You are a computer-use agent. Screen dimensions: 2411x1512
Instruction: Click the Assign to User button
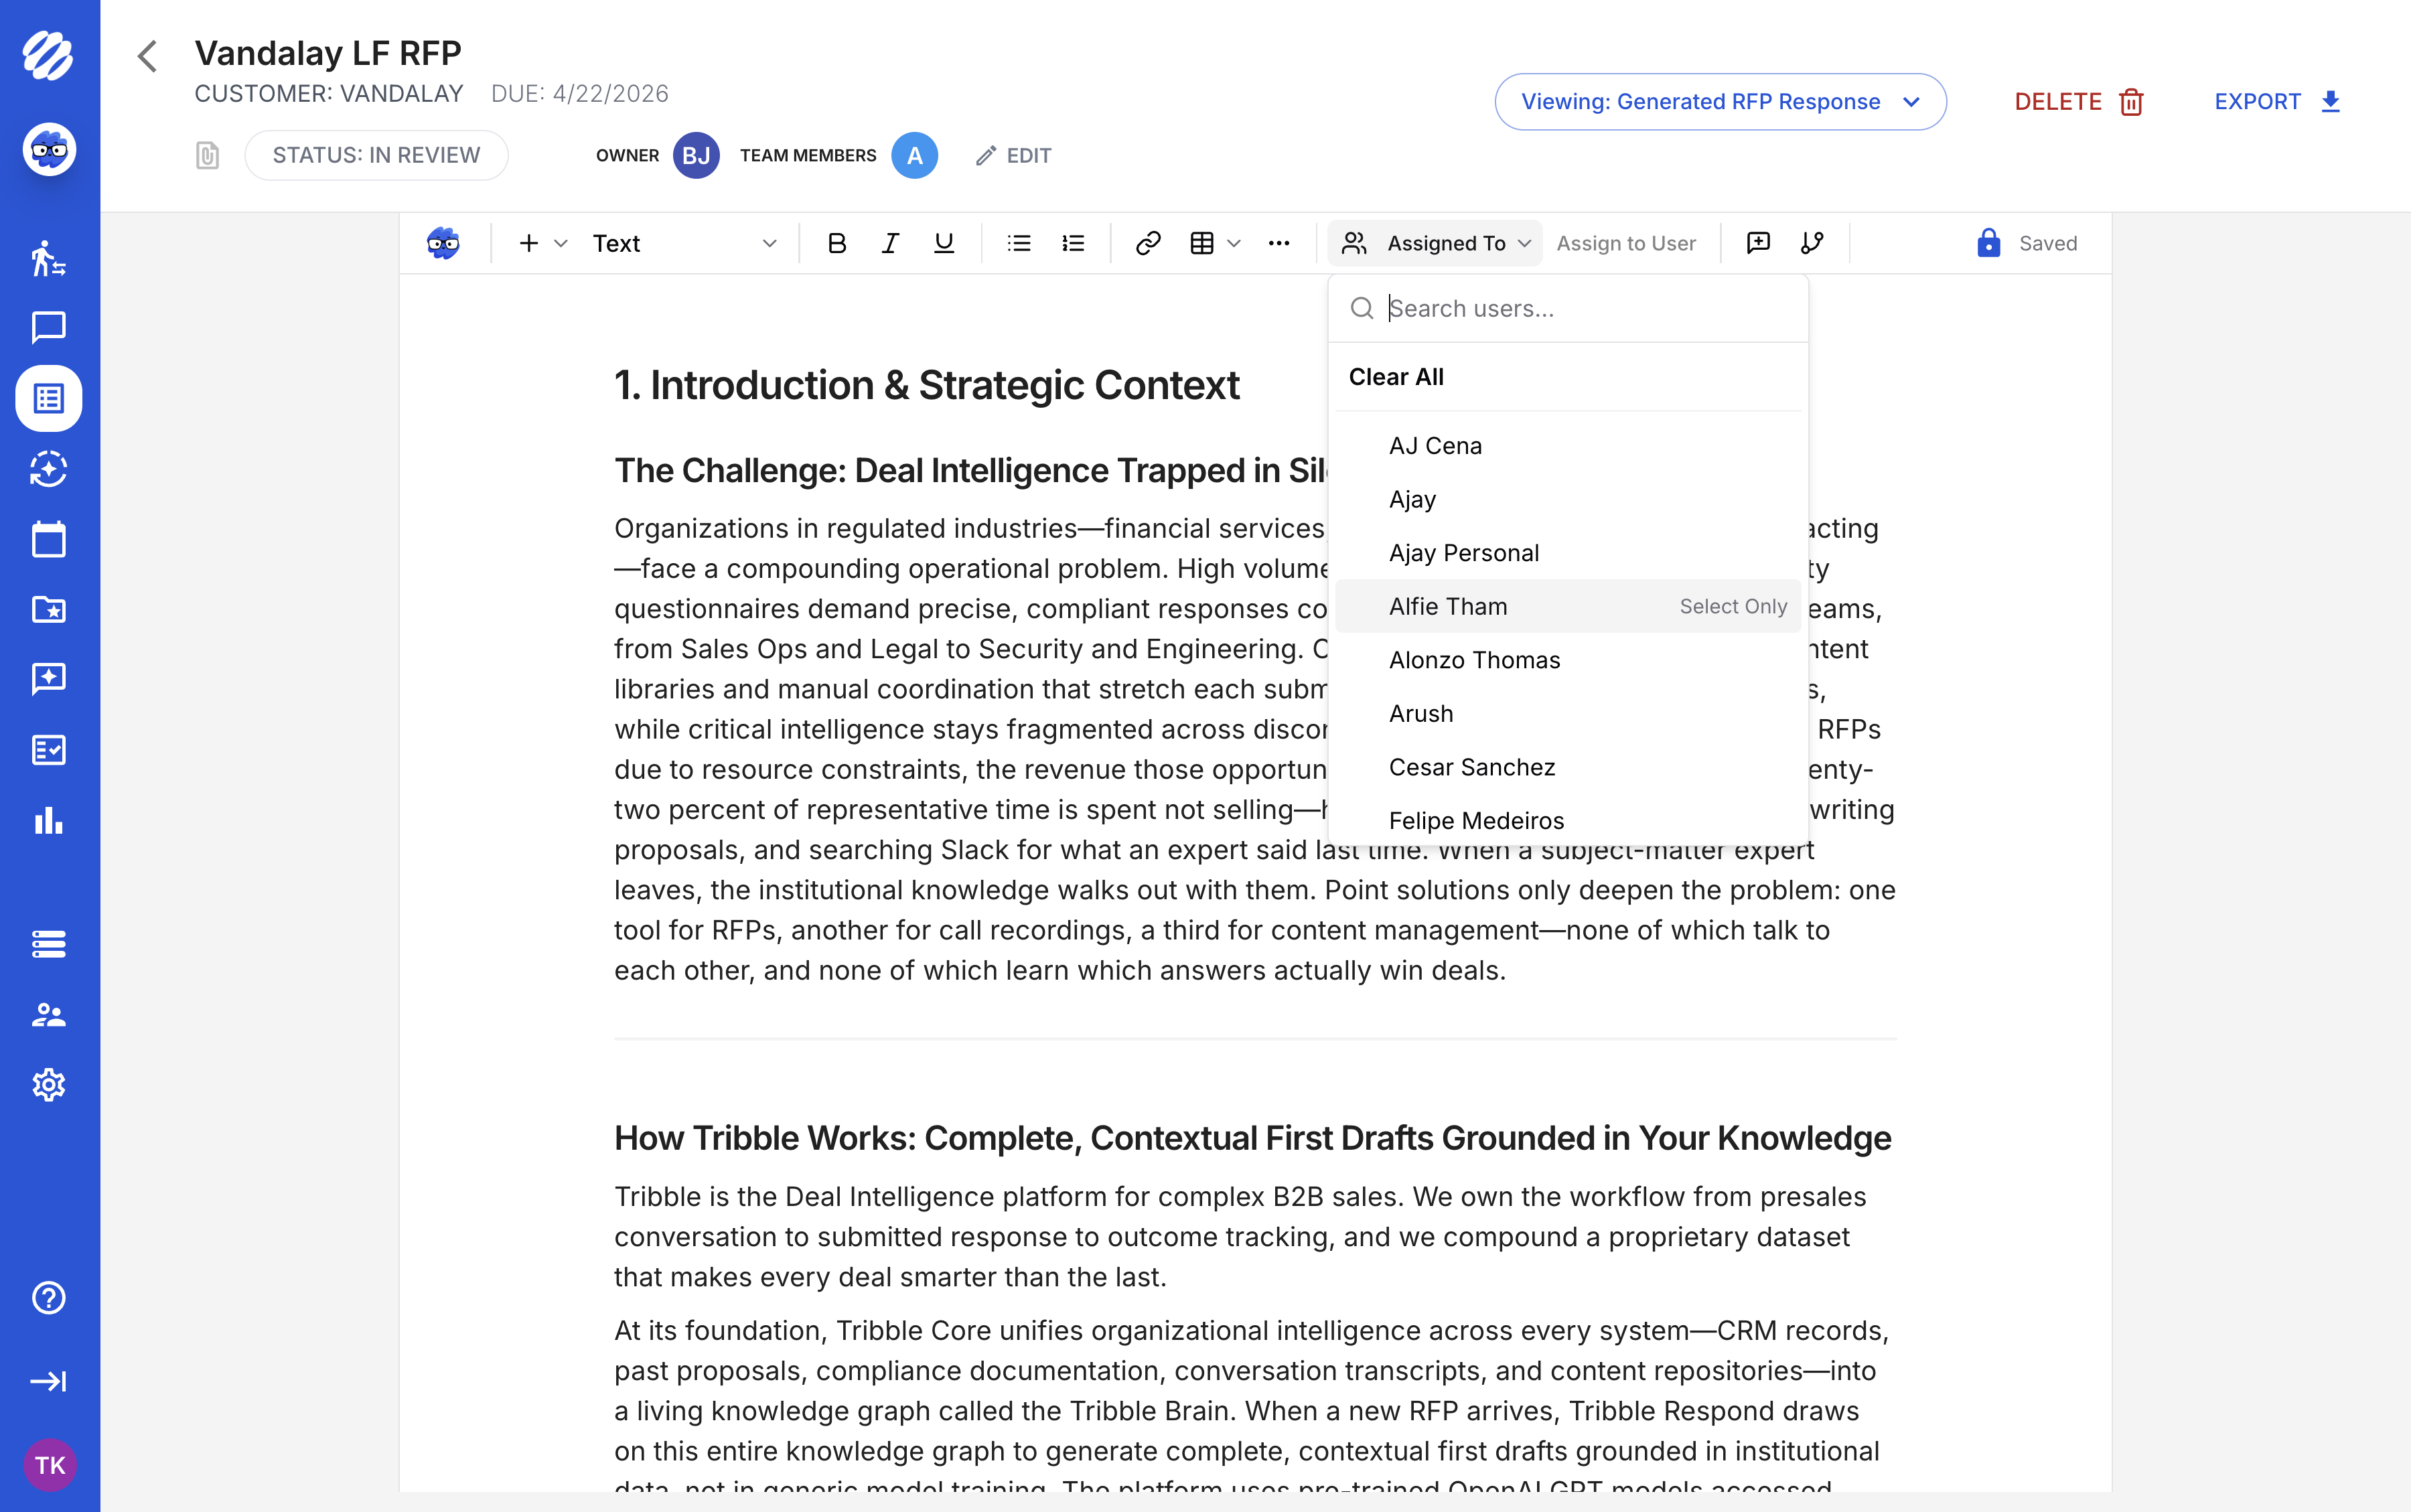(1626, 243)
